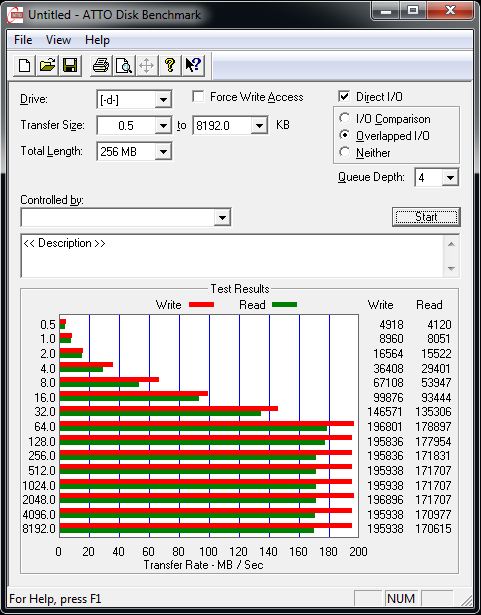Click the window resize grip corner
481x615 pixels.
coord(466,600)
